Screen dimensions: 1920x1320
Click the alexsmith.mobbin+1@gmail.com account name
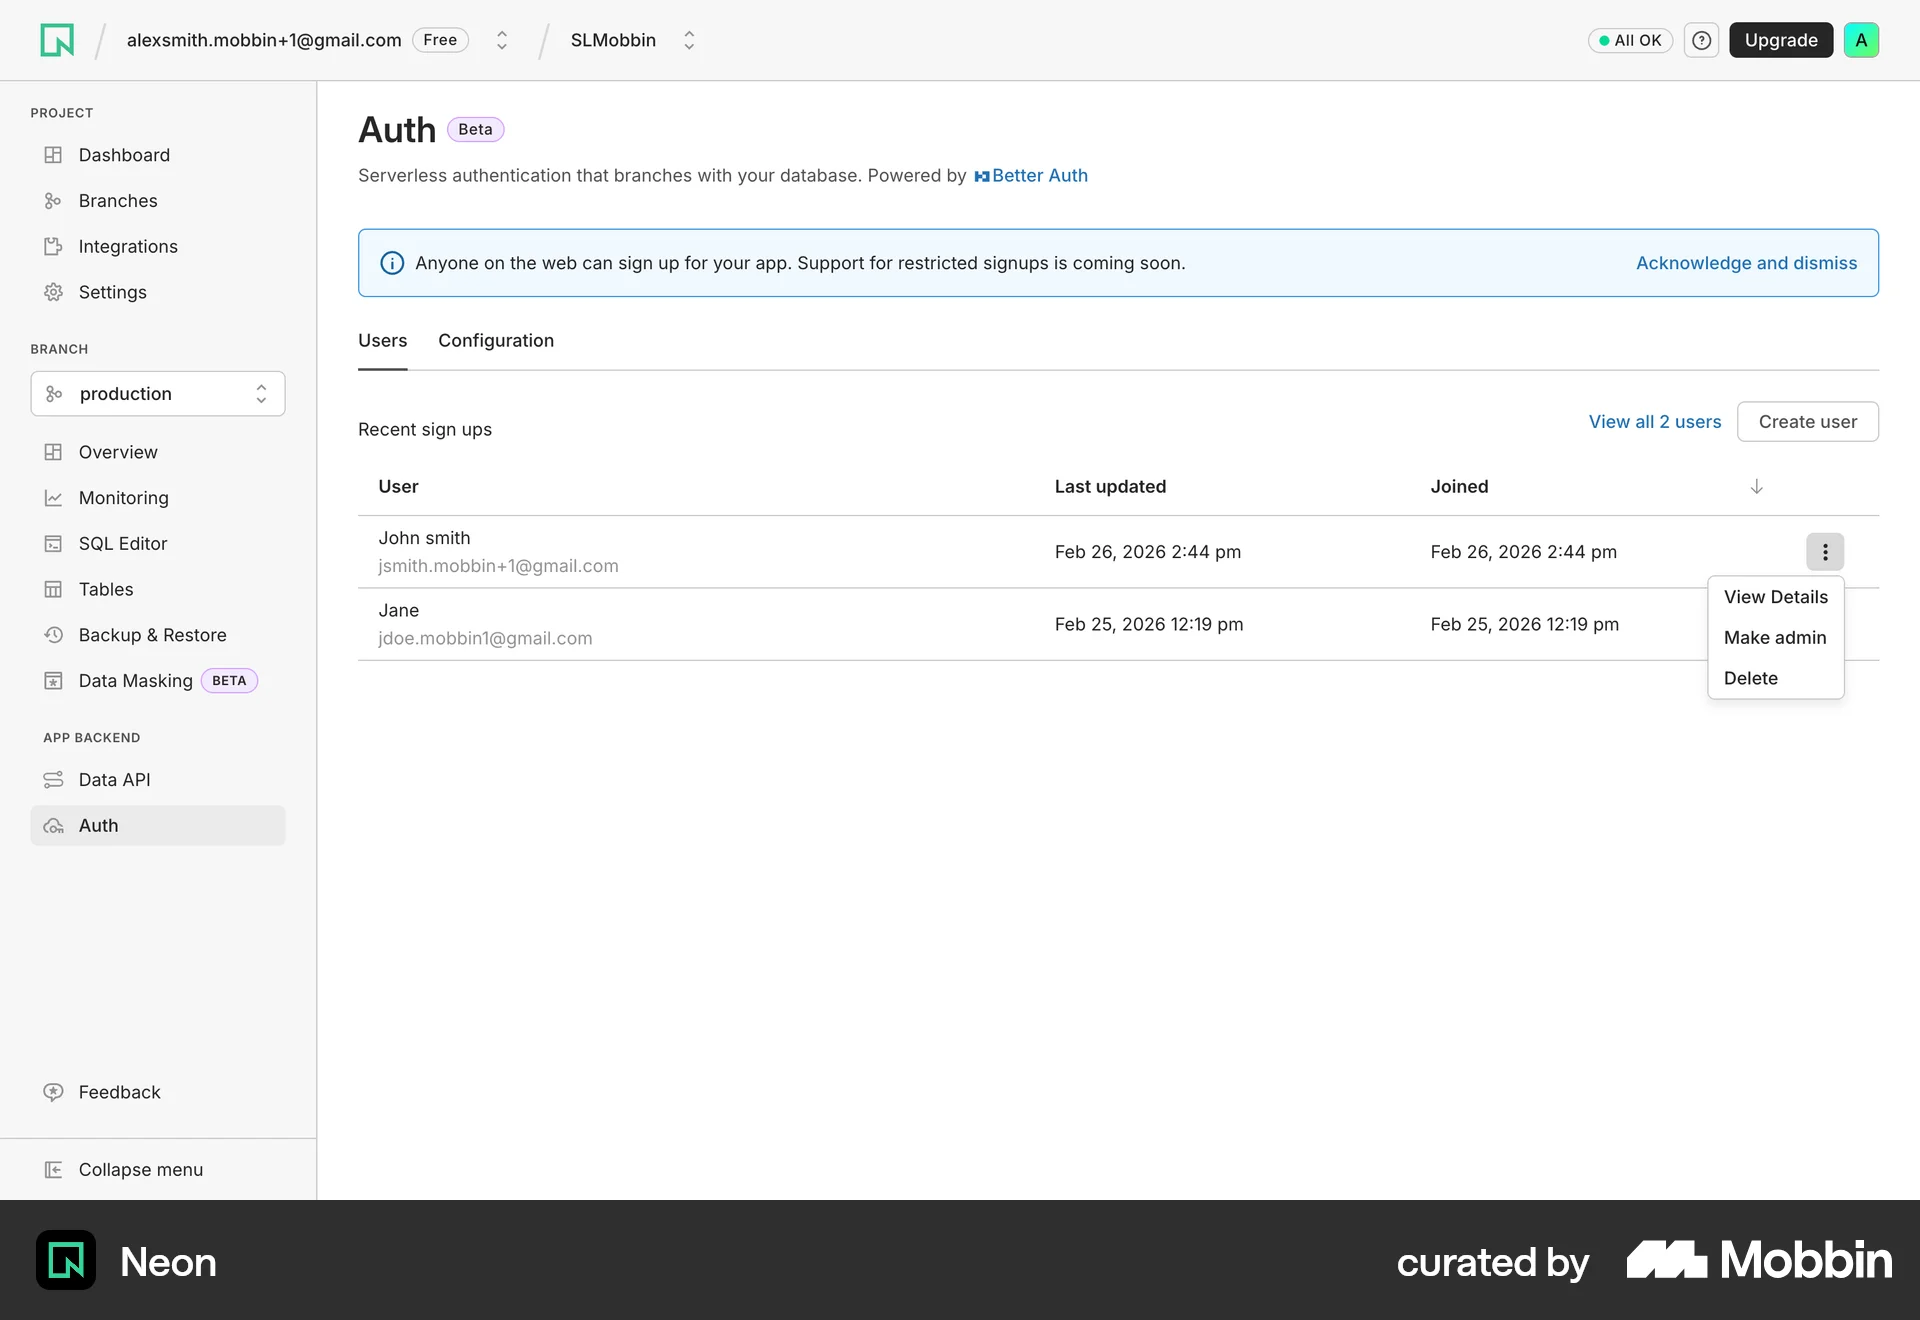point(264,40)
